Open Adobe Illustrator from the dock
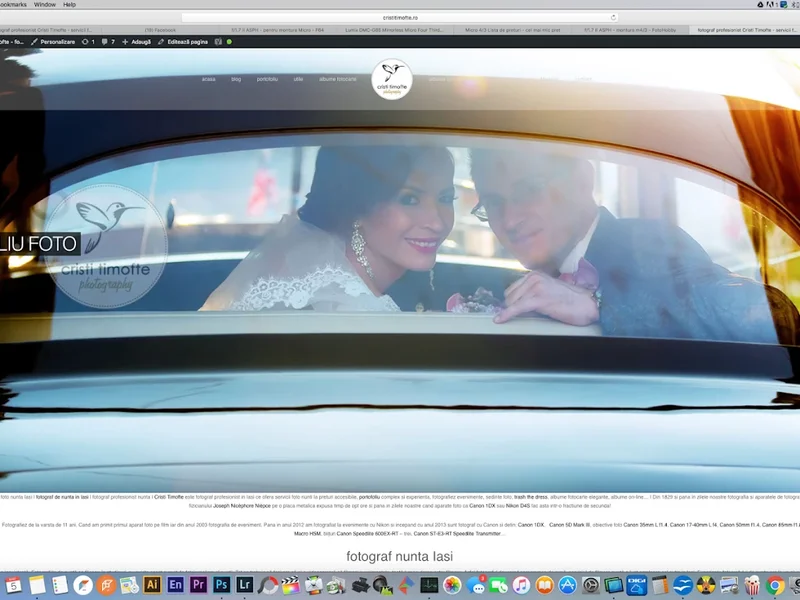This screenshot has width=800, height=600. [153, 585]
